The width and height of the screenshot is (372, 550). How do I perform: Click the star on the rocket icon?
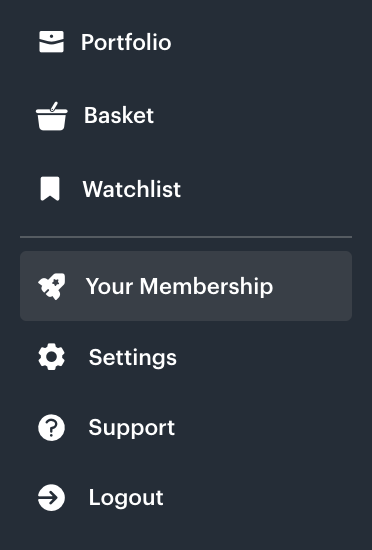tap(55, 282)
